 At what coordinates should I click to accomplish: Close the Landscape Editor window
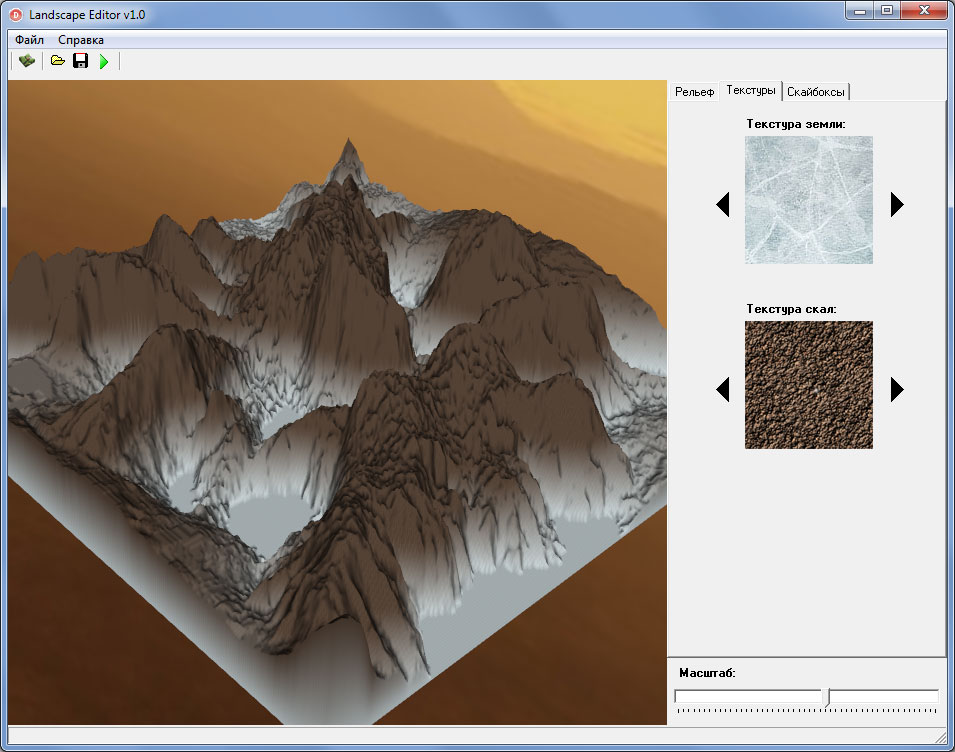tap(924, 11)
